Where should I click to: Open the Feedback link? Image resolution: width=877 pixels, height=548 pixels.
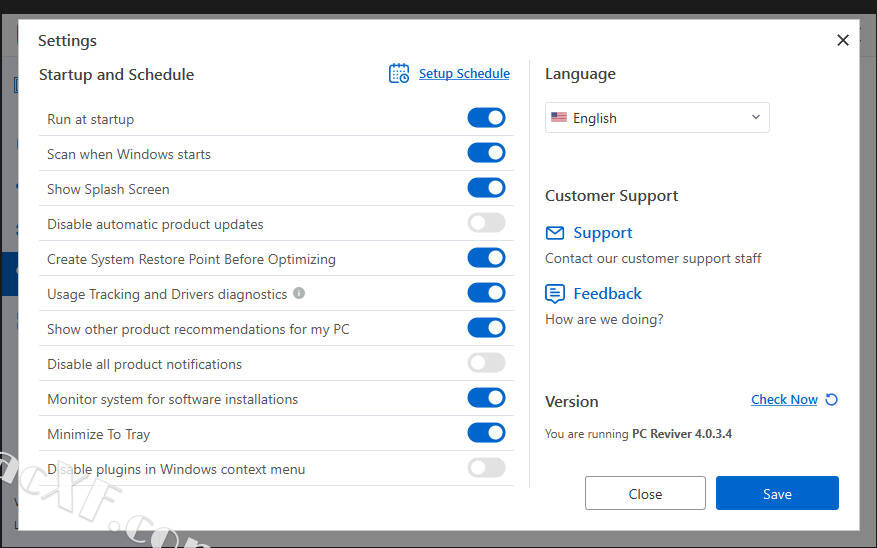pyautogui.click(x=607, y=294)
